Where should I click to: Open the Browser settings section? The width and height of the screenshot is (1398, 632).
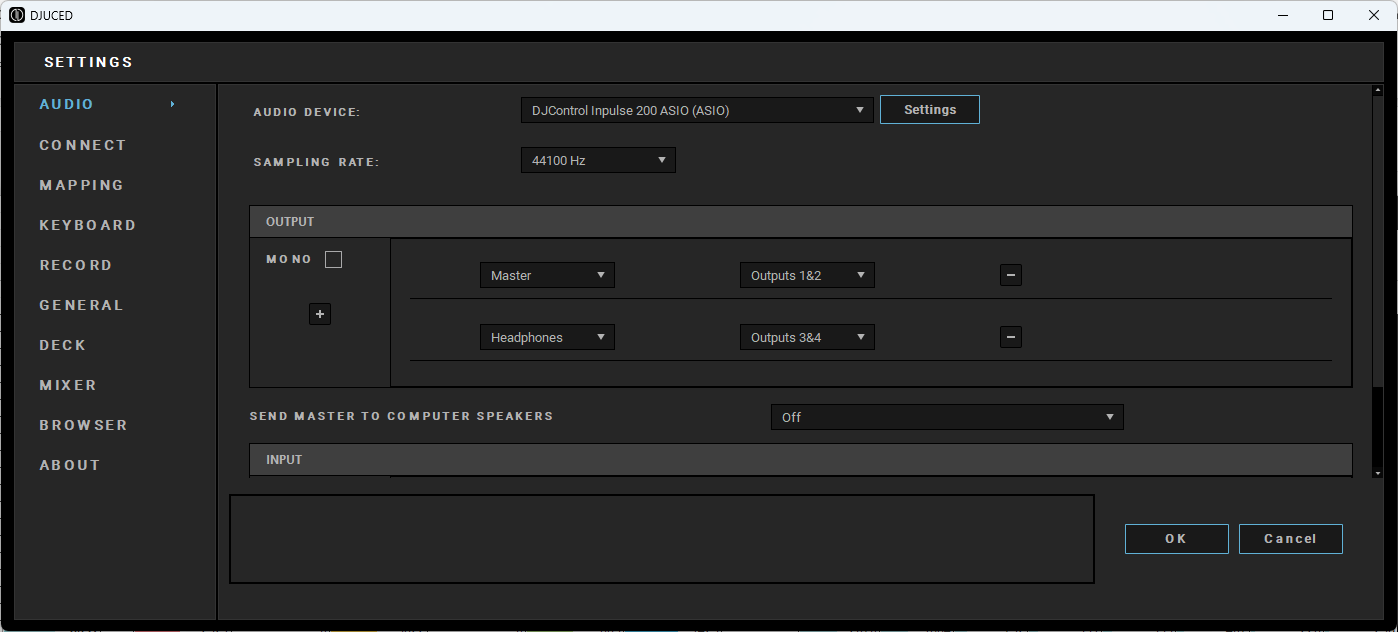[84, 425]
